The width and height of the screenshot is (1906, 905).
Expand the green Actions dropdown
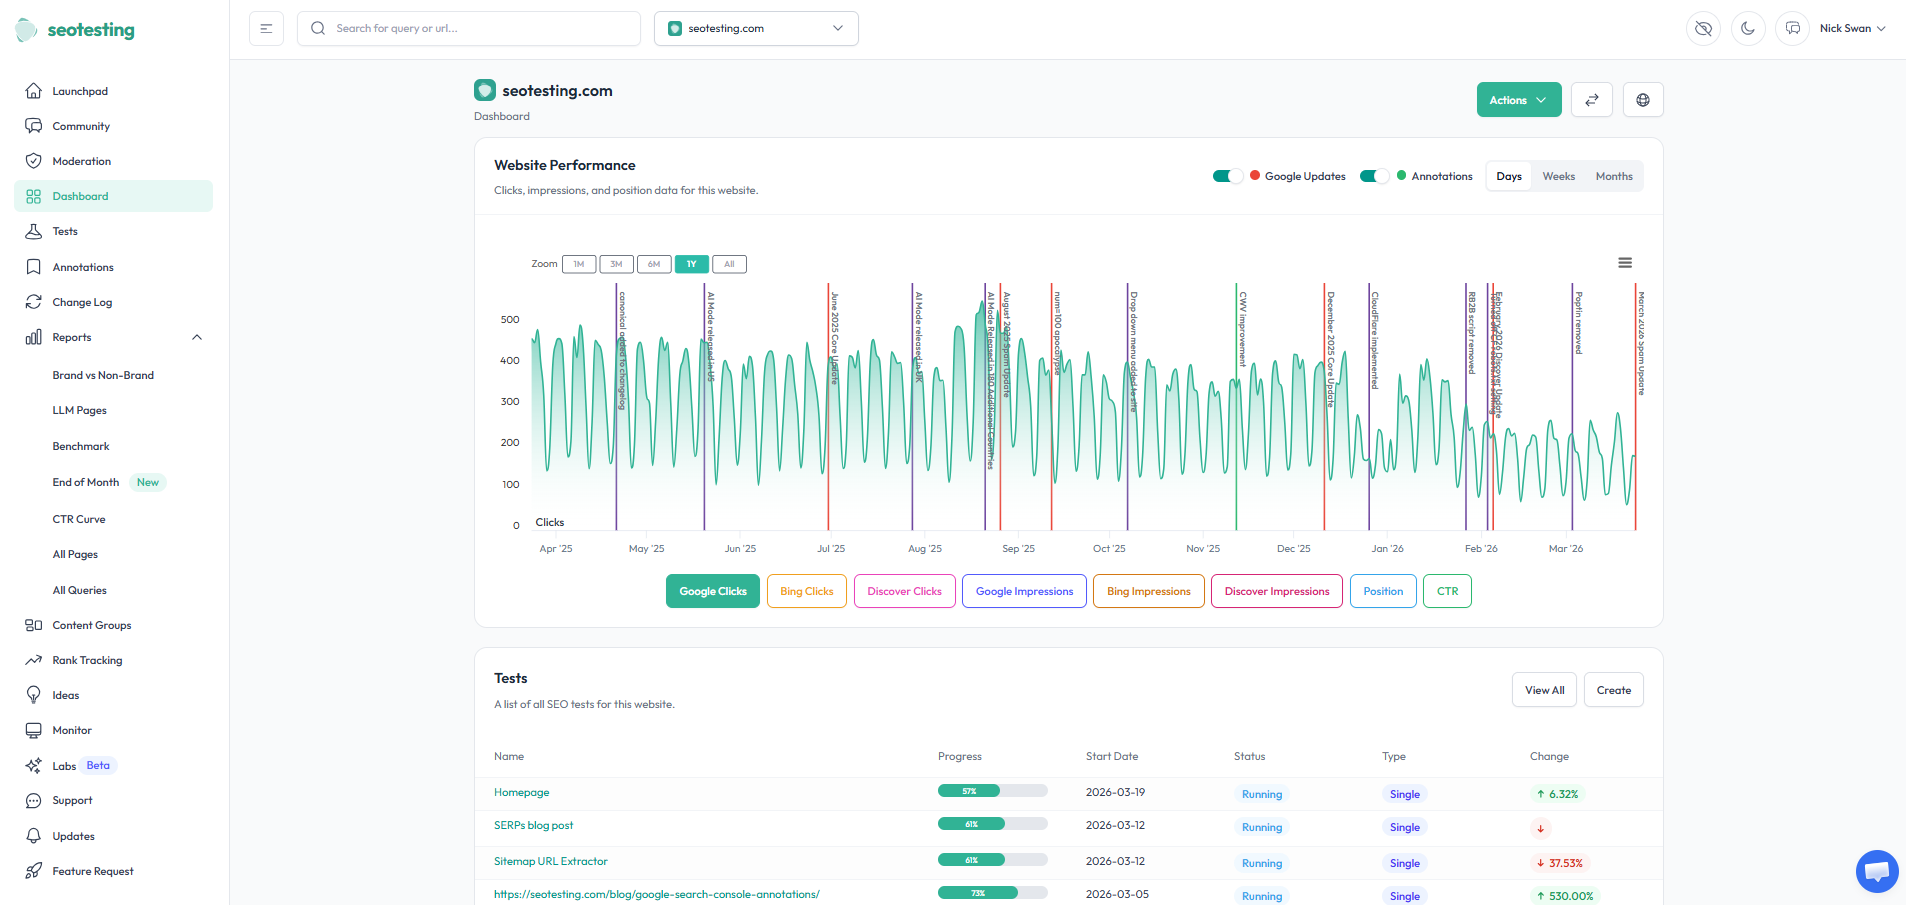coord(1518,100)
